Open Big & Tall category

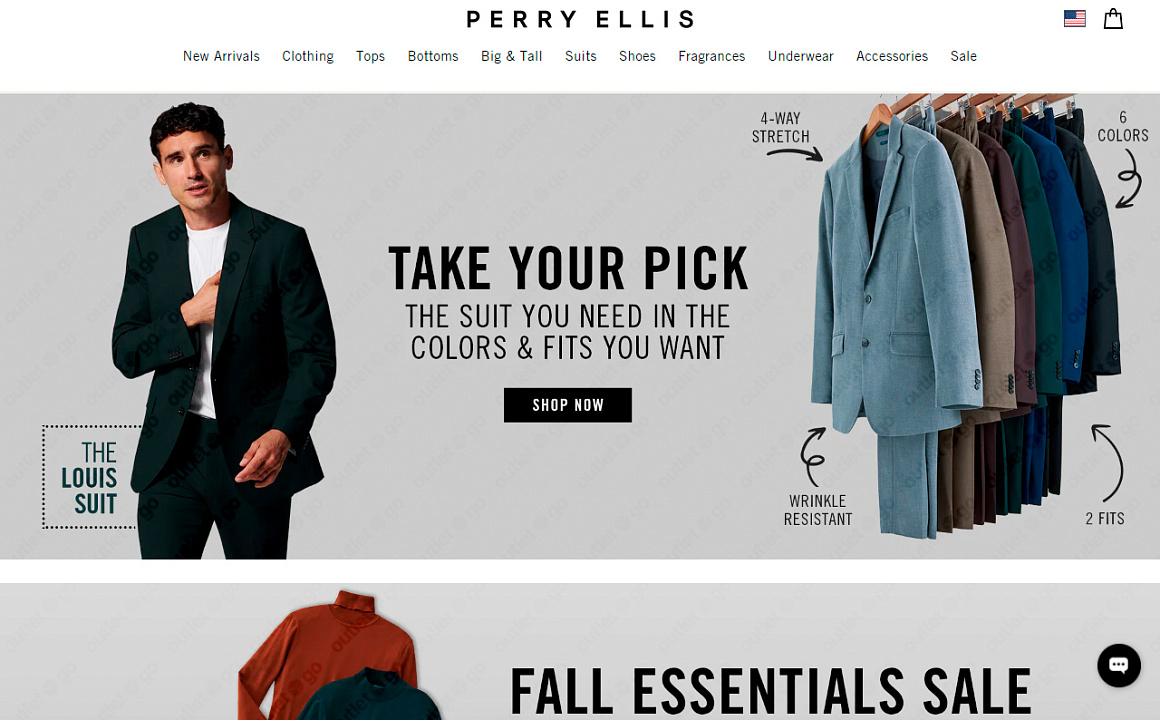511,56
